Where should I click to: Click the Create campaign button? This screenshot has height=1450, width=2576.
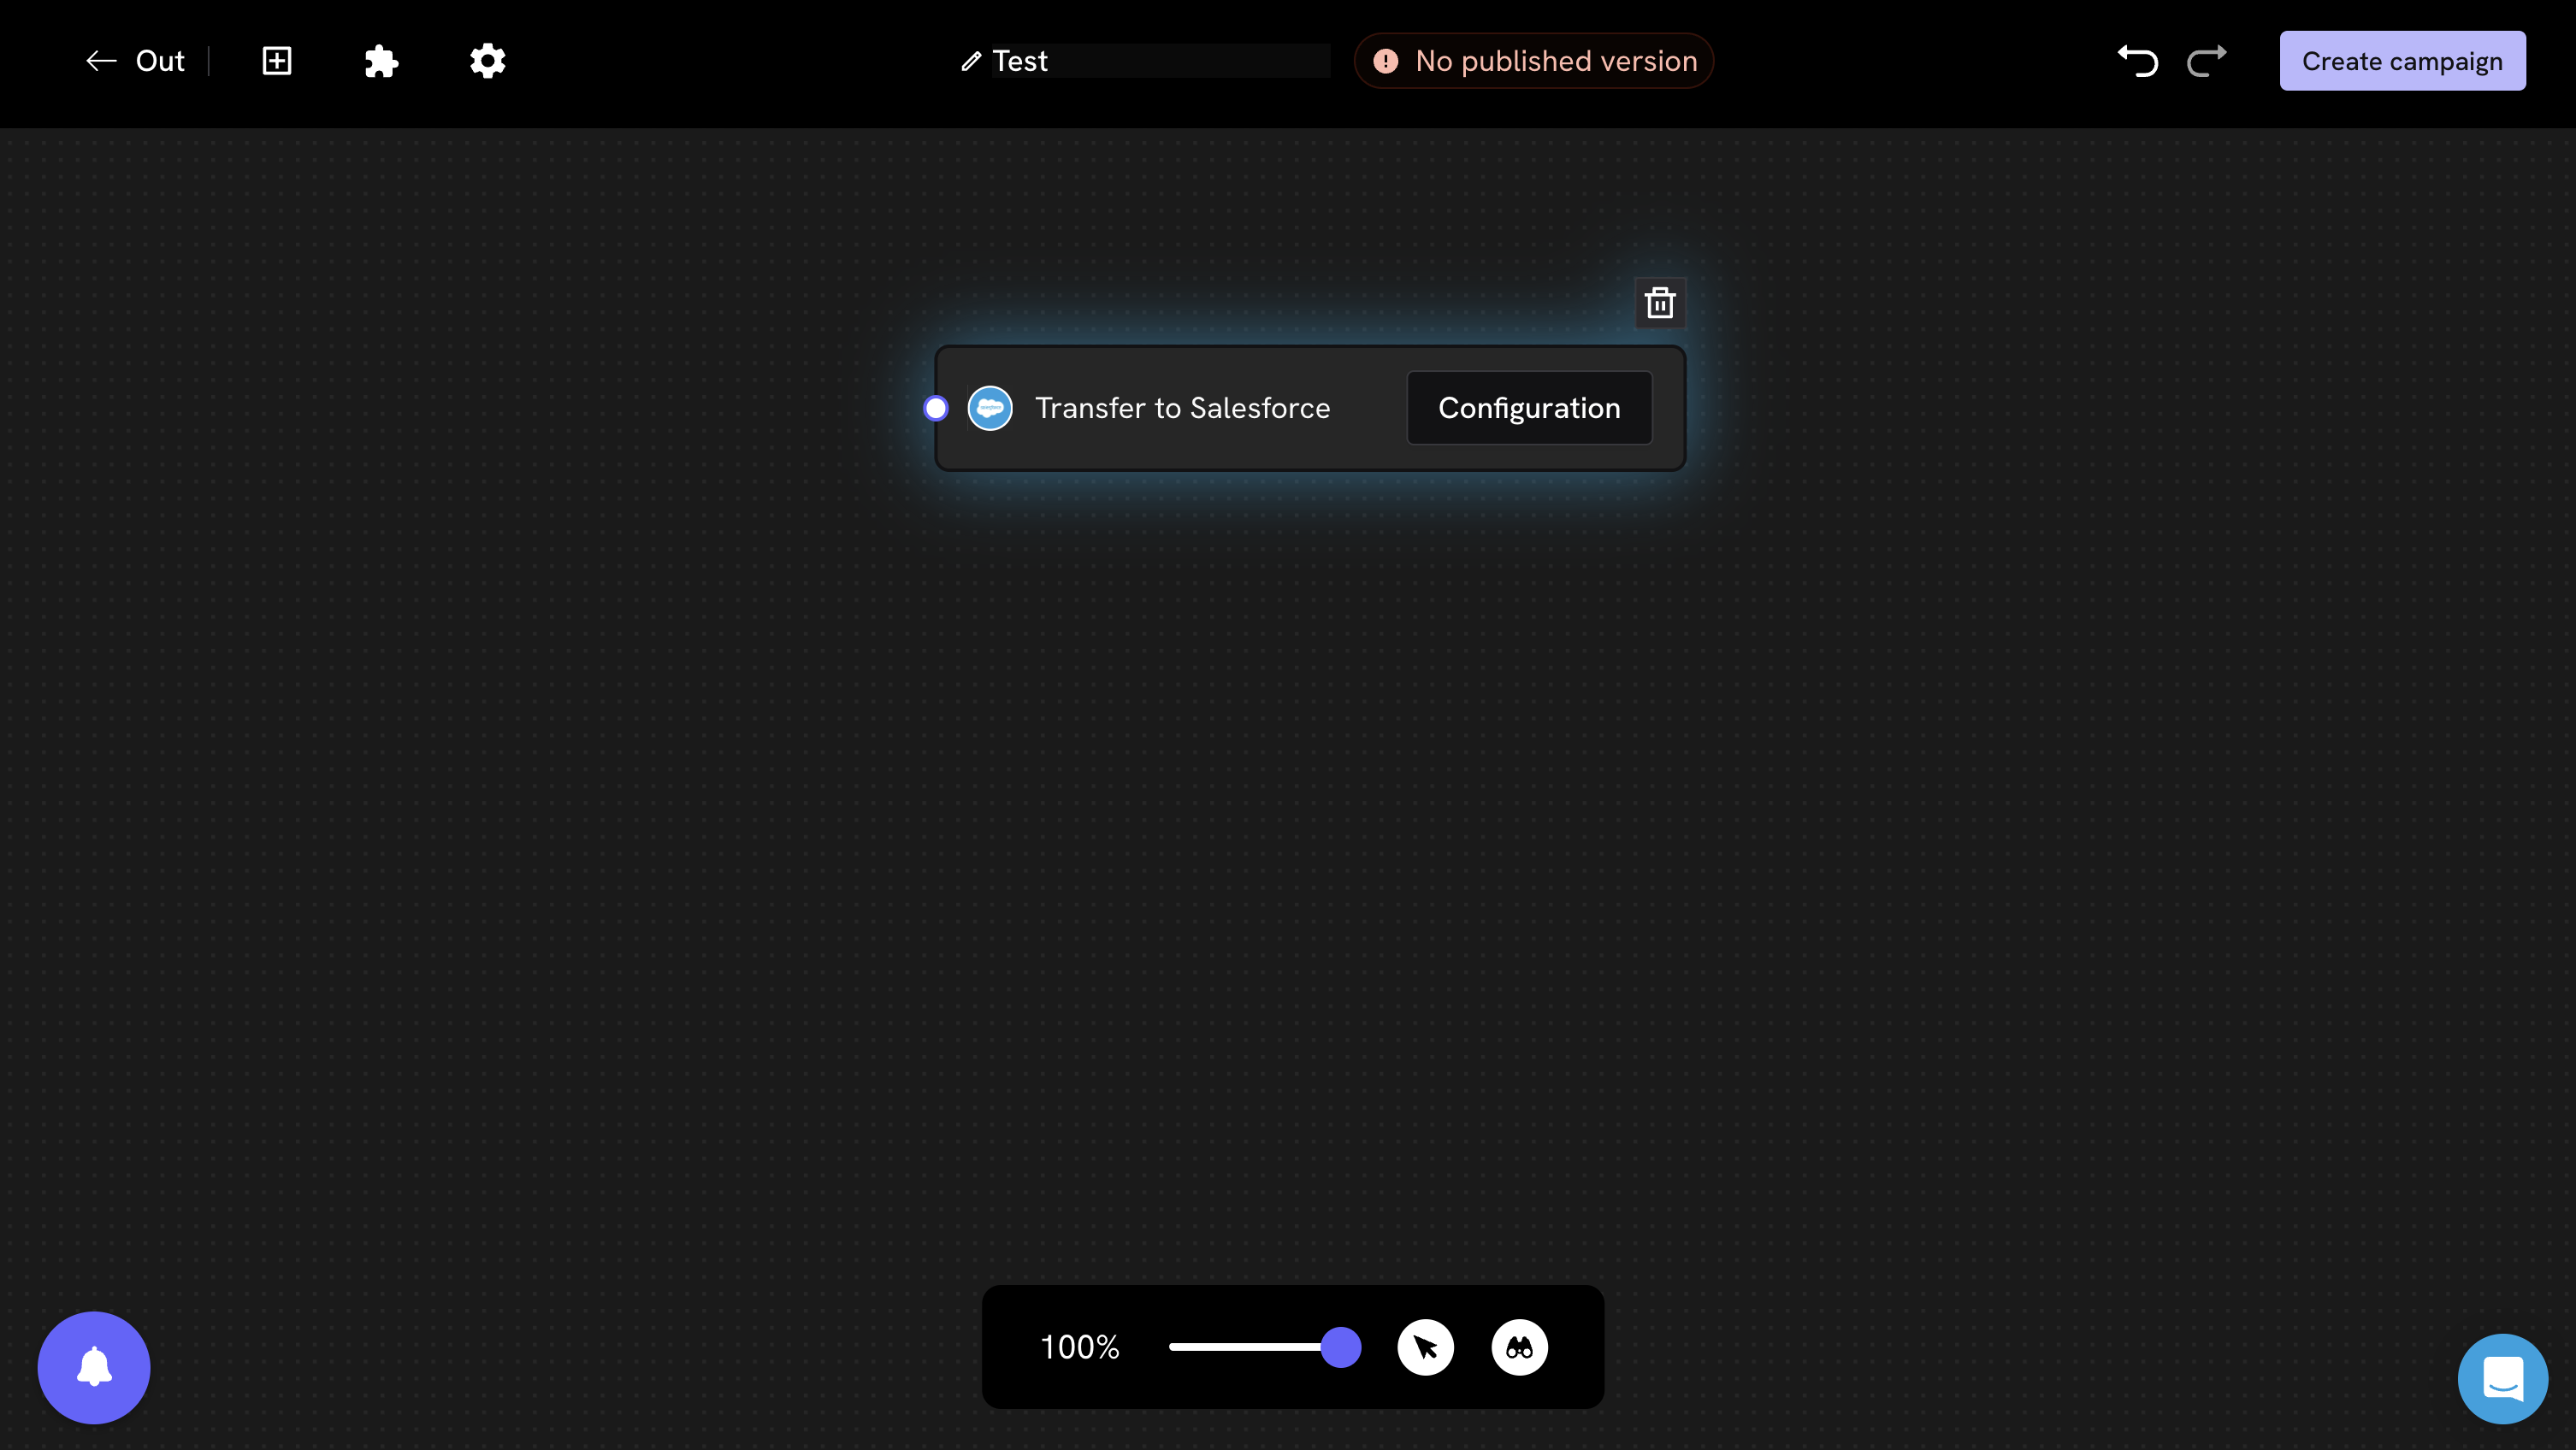[x=2402, y=61]
